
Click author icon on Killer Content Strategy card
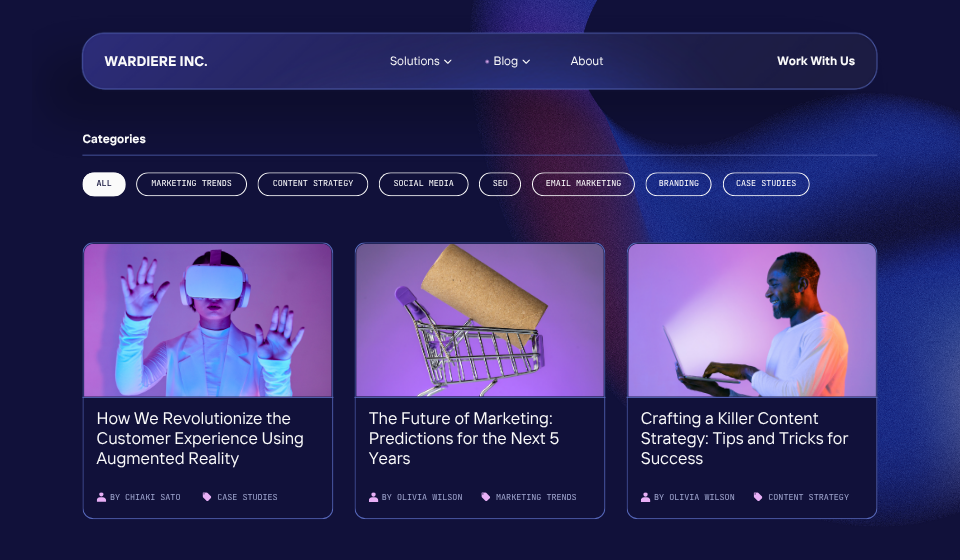pyautogui.click(x=645, y=497)
